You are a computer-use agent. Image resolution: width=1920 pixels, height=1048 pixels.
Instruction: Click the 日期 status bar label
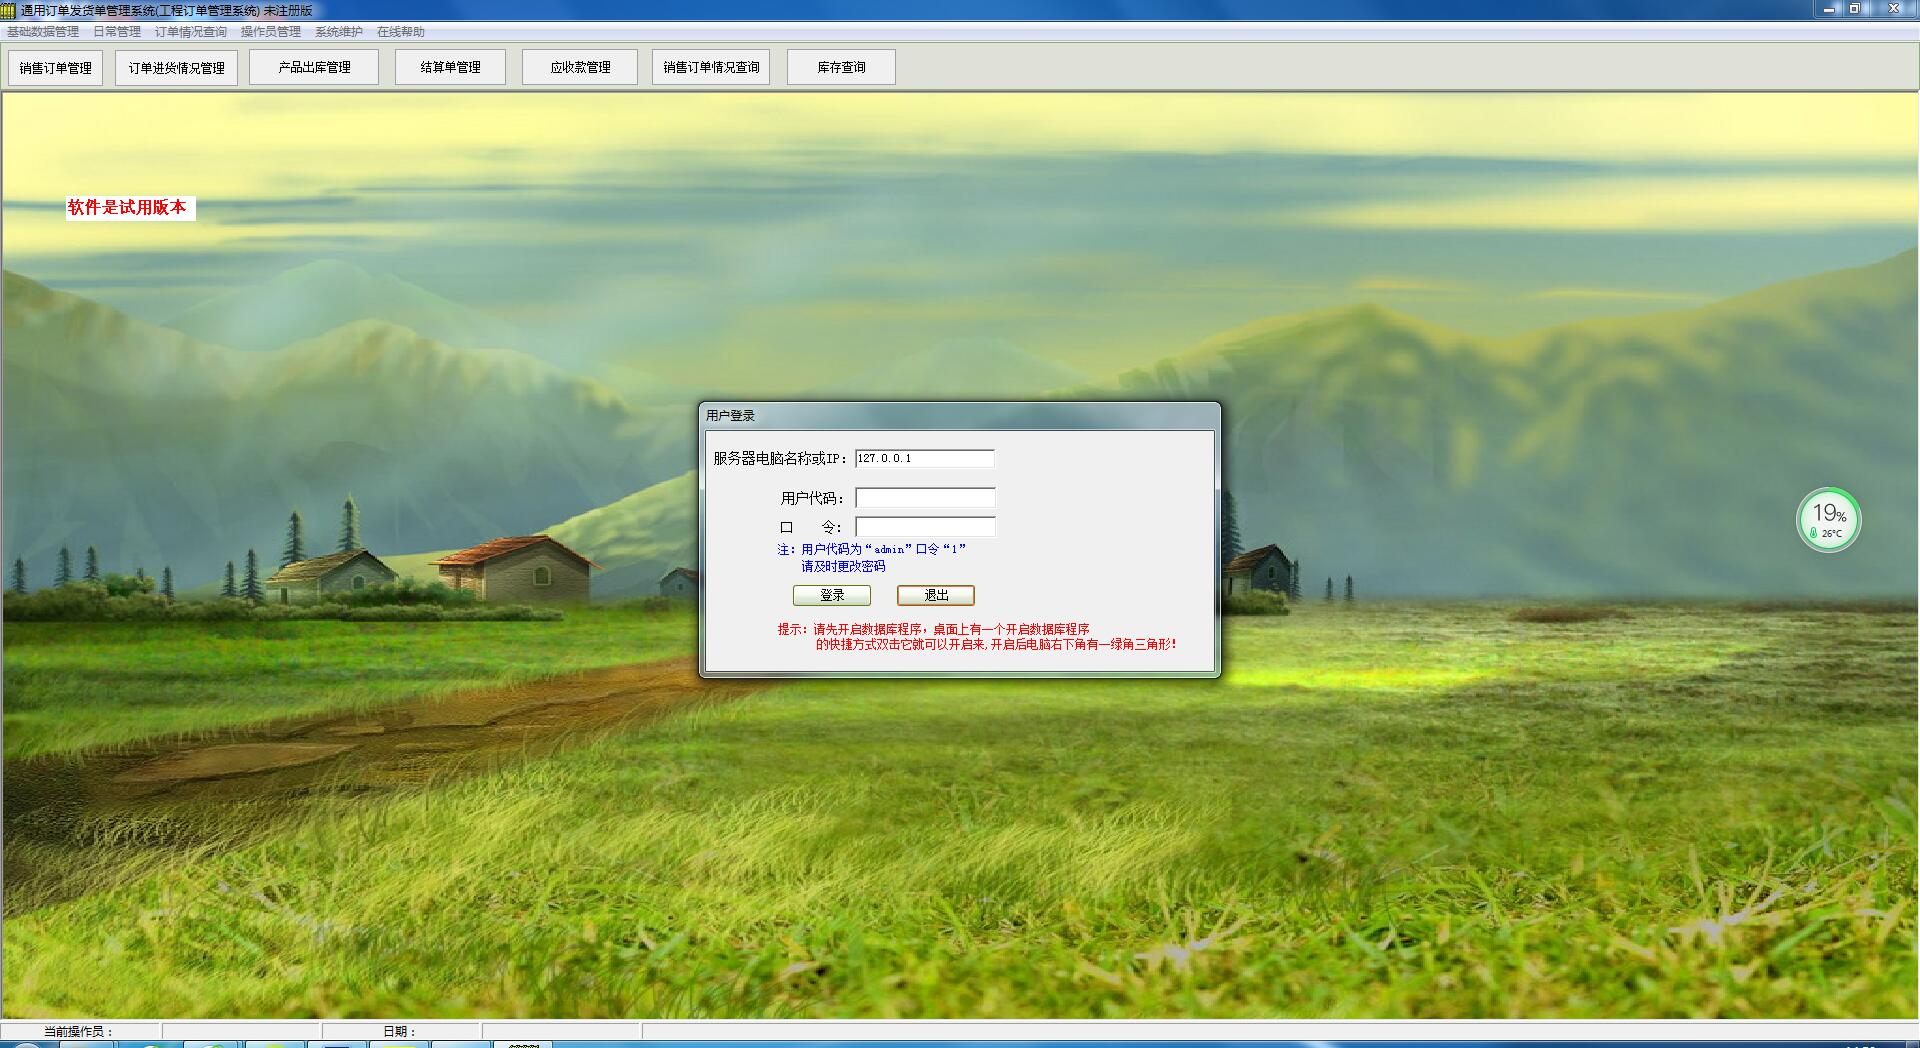(x=400, y=1031)
